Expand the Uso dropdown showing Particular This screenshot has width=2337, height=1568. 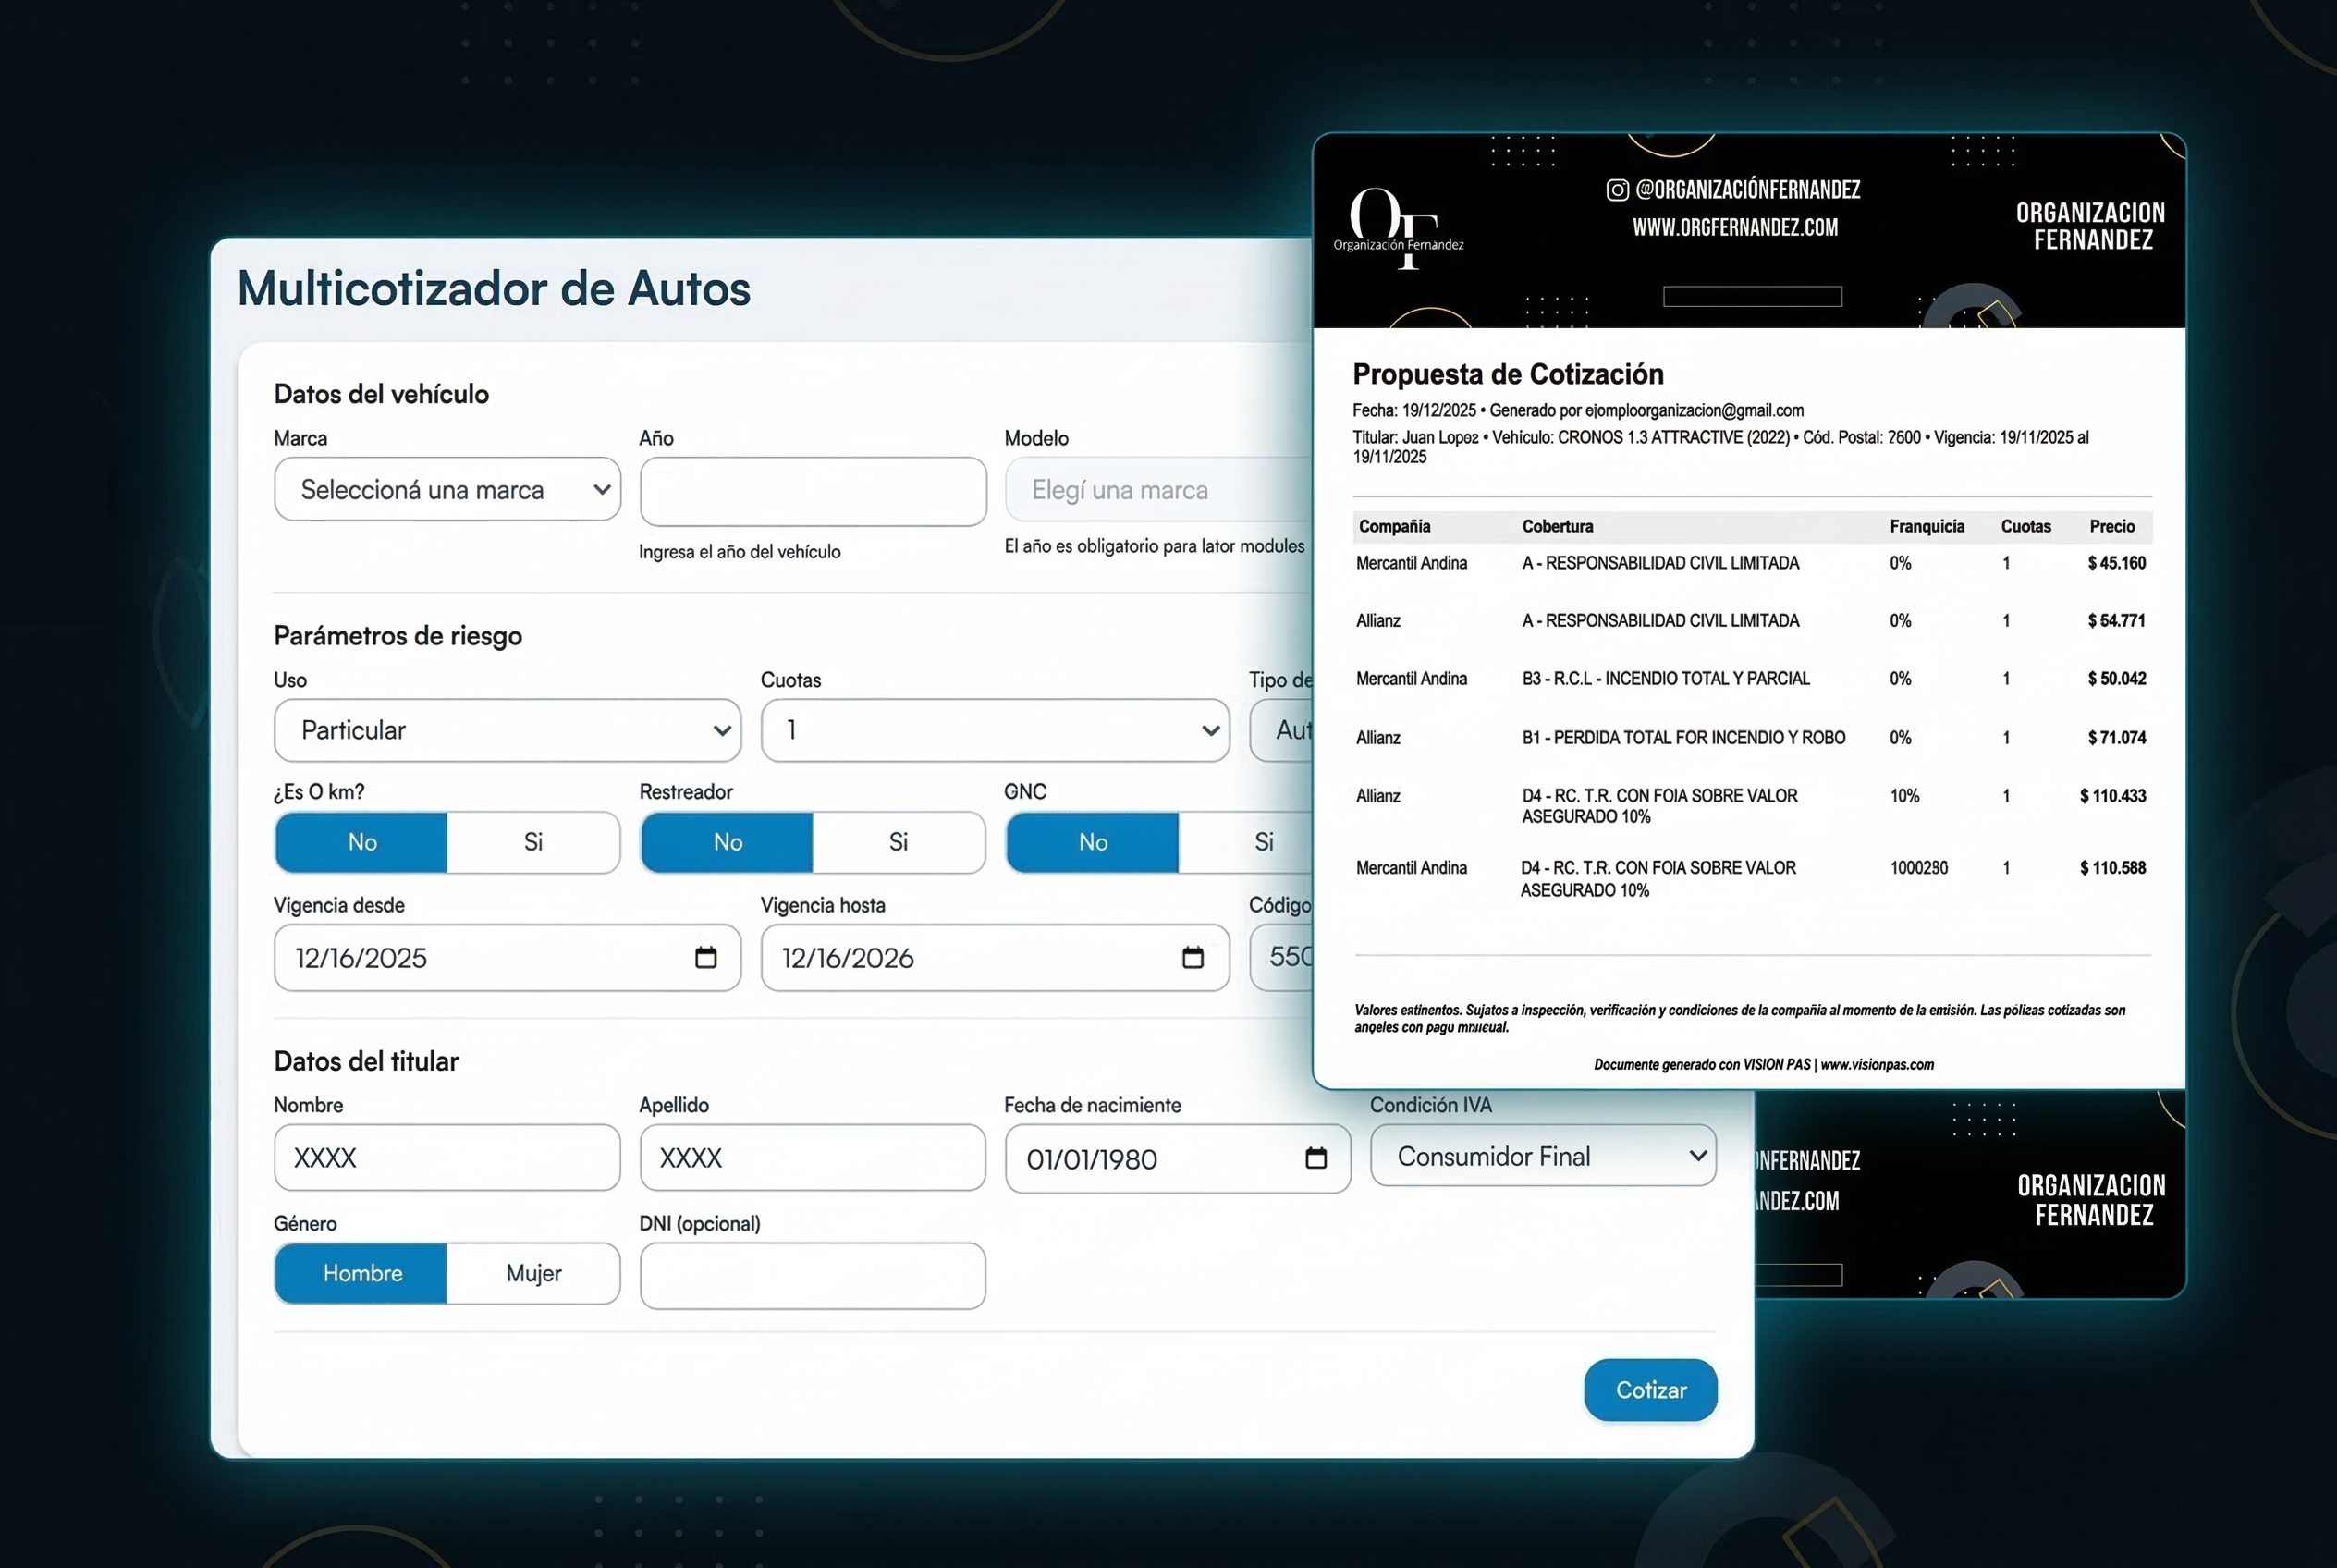tap(507, 730)
